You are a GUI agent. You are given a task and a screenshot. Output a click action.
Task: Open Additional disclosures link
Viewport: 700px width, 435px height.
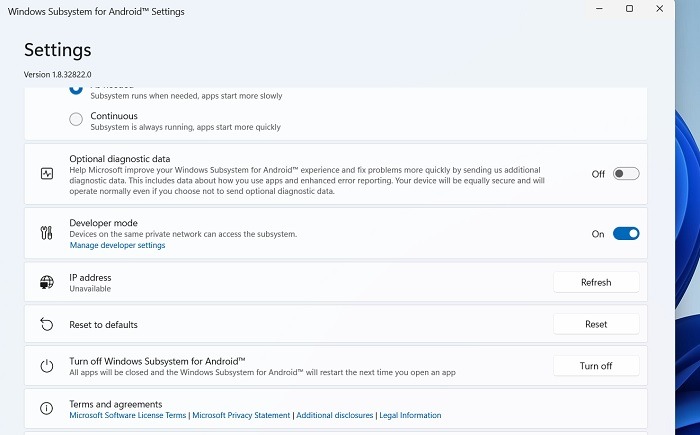[x=334, y=415]
